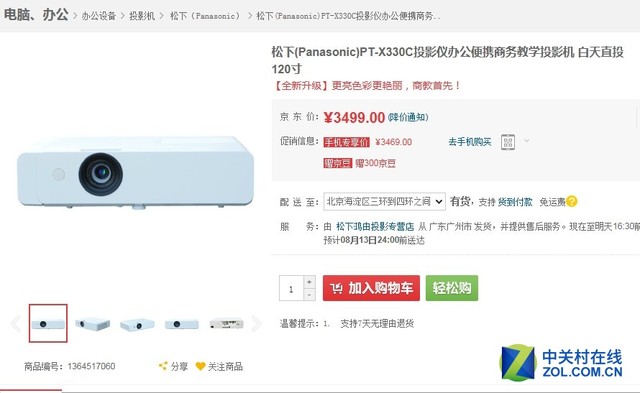Show next thumbnails with right arrow
This screenshot has height=393, width=640.
(x=256, y=324)
